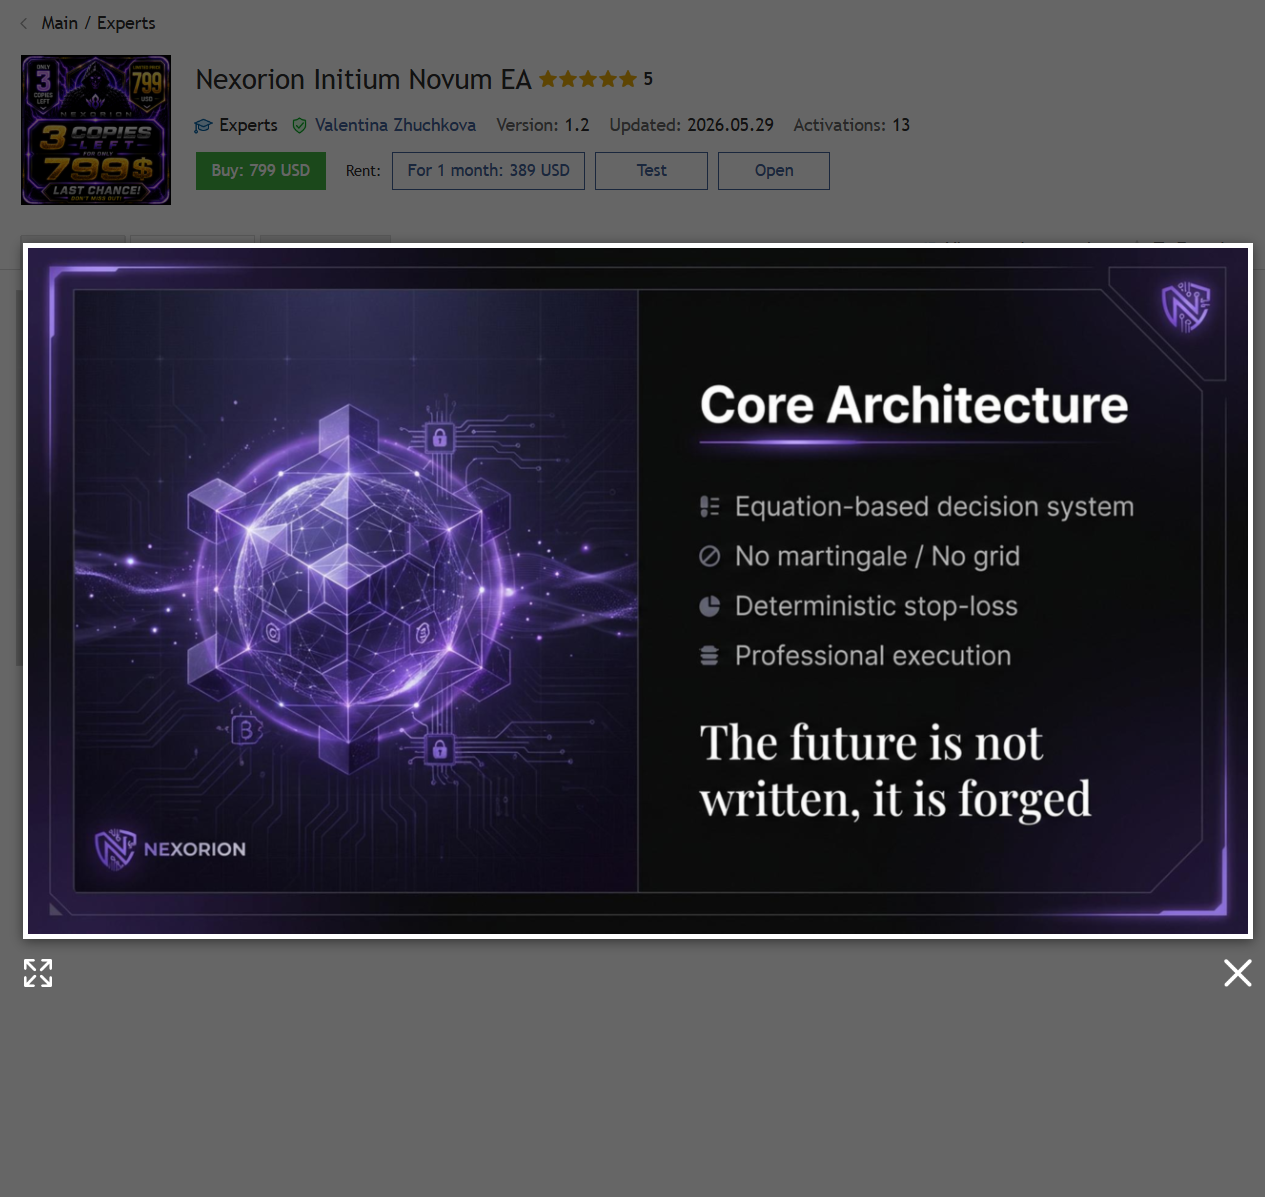
Task: Open the Main breadcrumb link
Action: (x=59, y=23)
